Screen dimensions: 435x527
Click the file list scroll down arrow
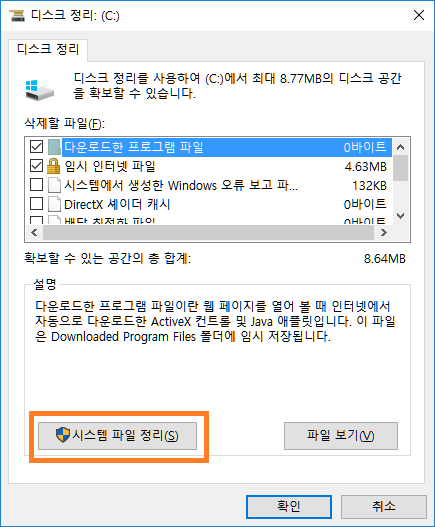pos(400,215)
